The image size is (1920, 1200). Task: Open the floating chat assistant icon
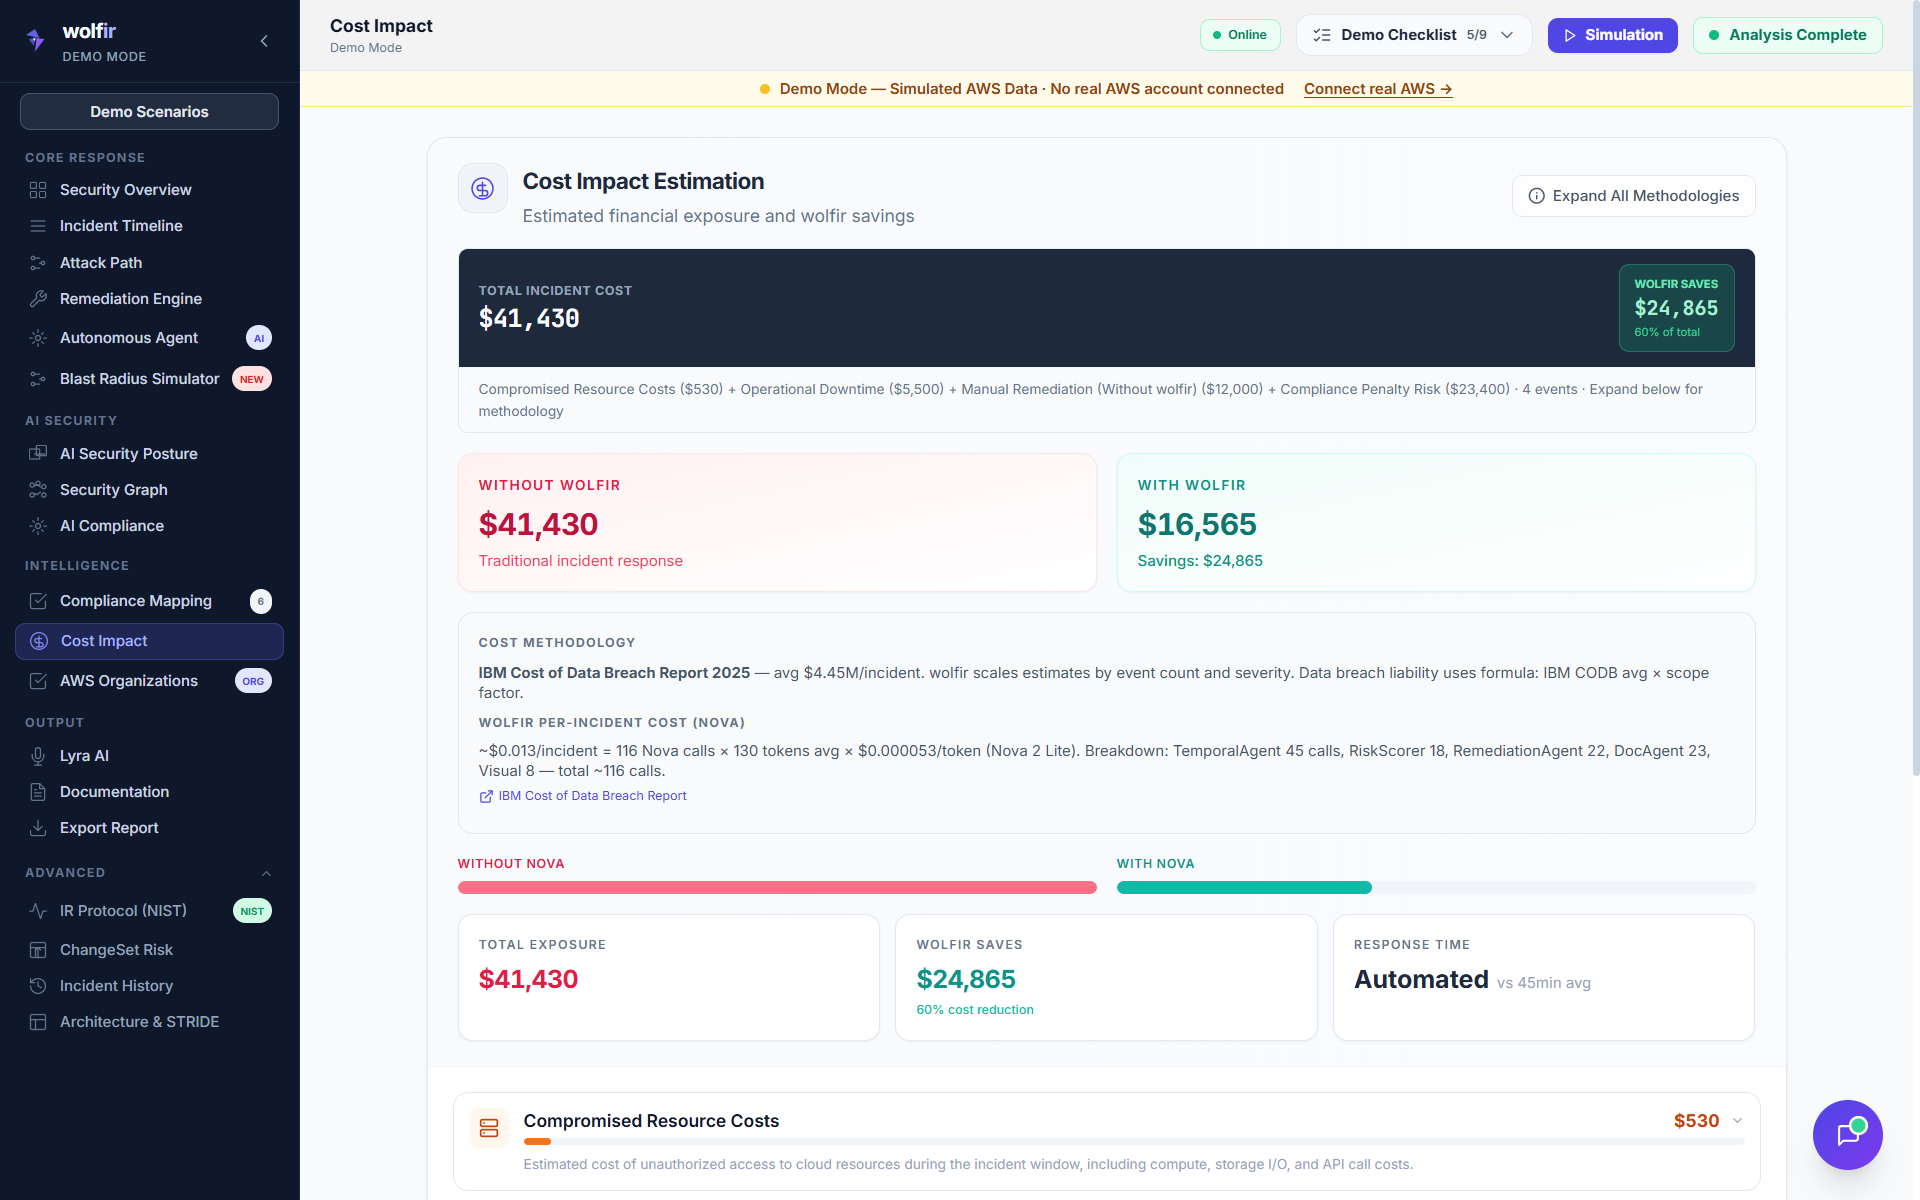pyautogui.click(x=1847, y=1134)
